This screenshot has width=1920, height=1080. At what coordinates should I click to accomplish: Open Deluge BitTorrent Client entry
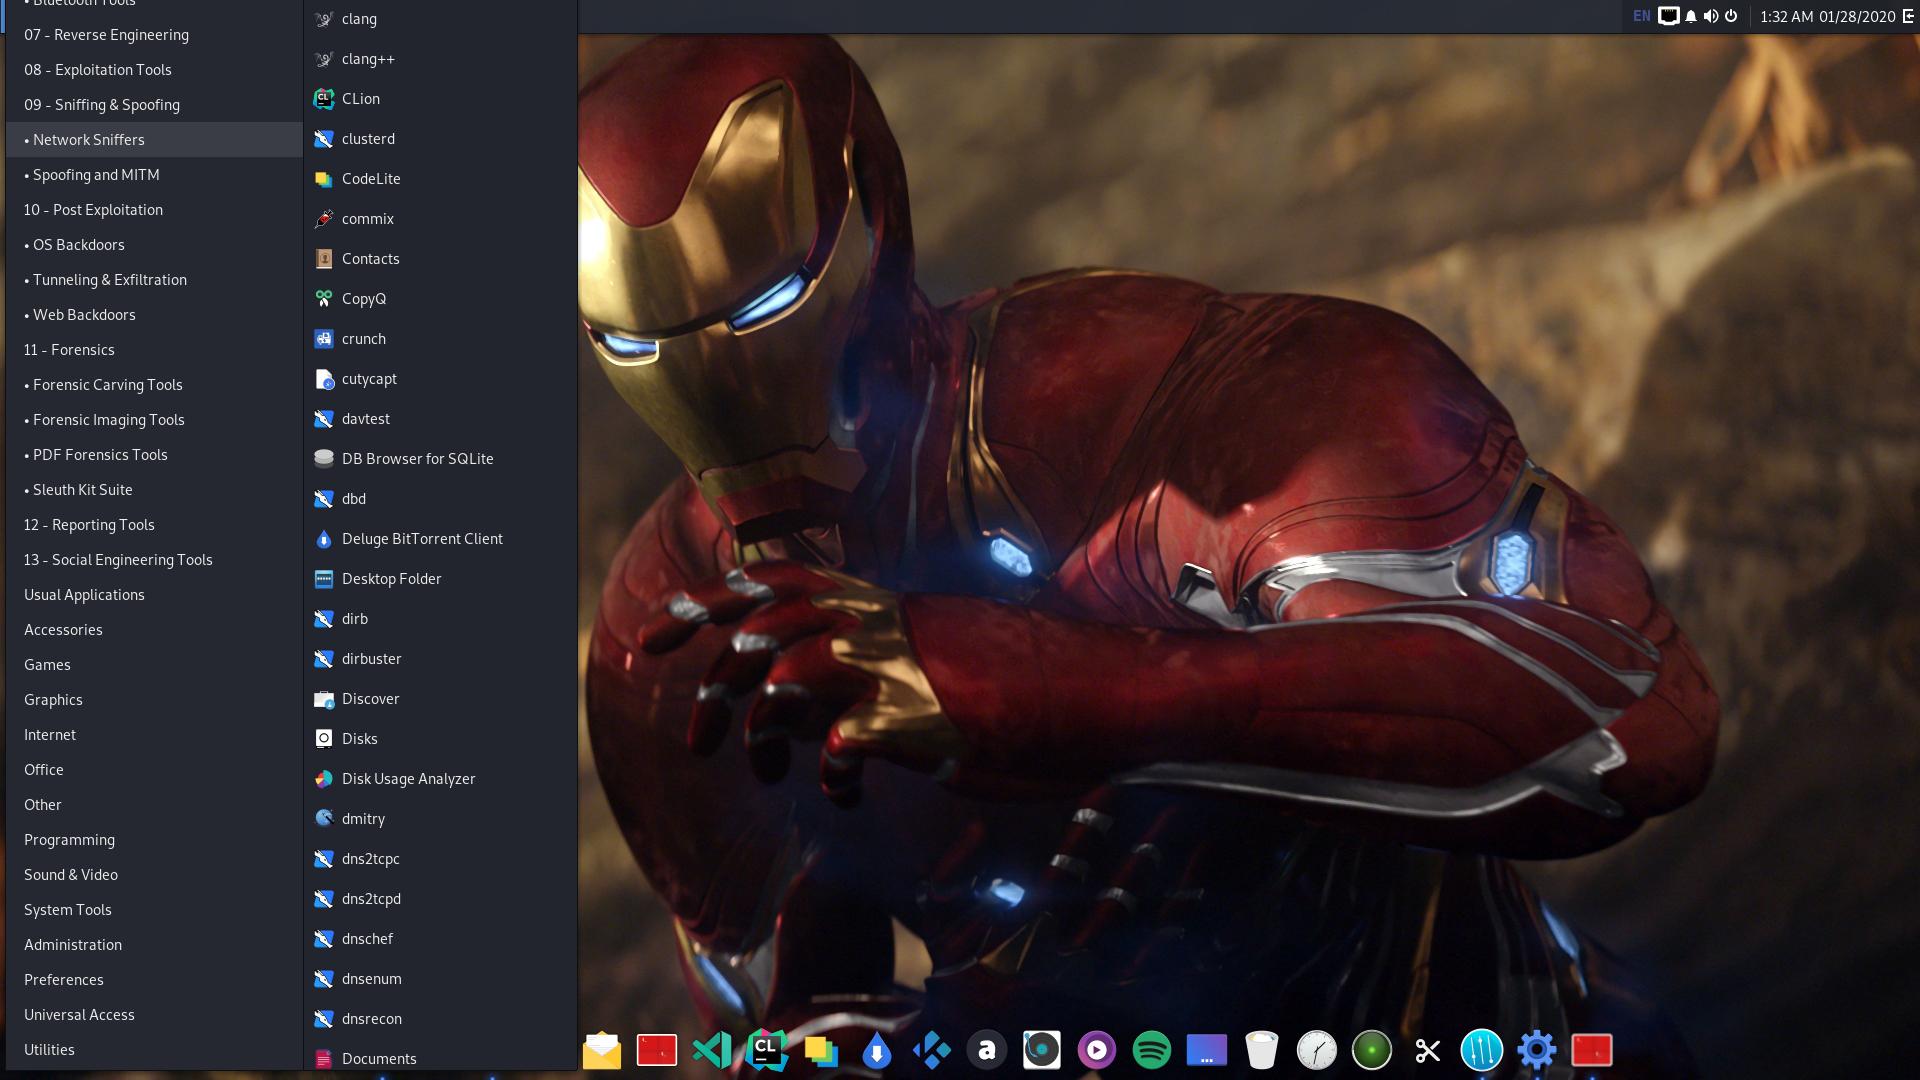click(x=440, y=539)
